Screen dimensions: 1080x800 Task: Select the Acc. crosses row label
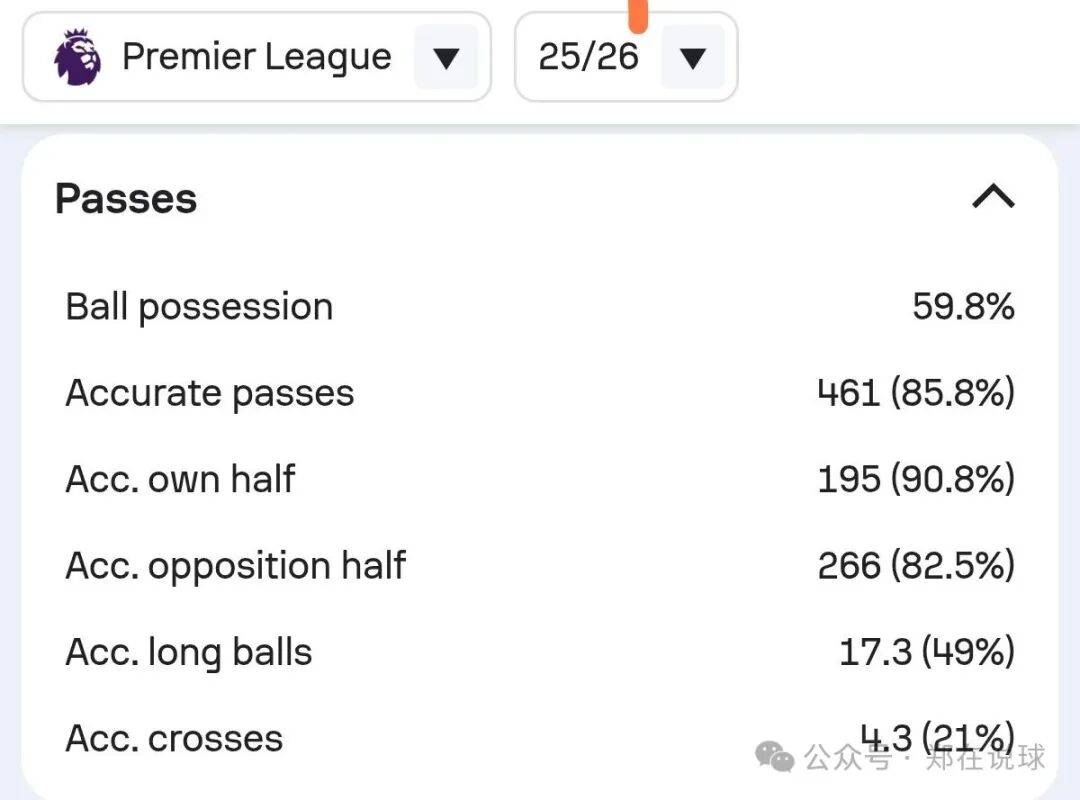coord(174,739)
